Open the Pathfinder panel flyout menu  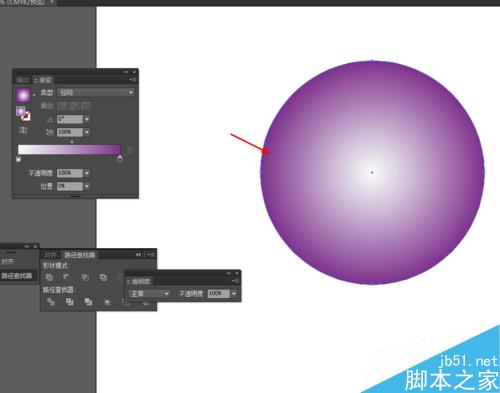(151, 255)
